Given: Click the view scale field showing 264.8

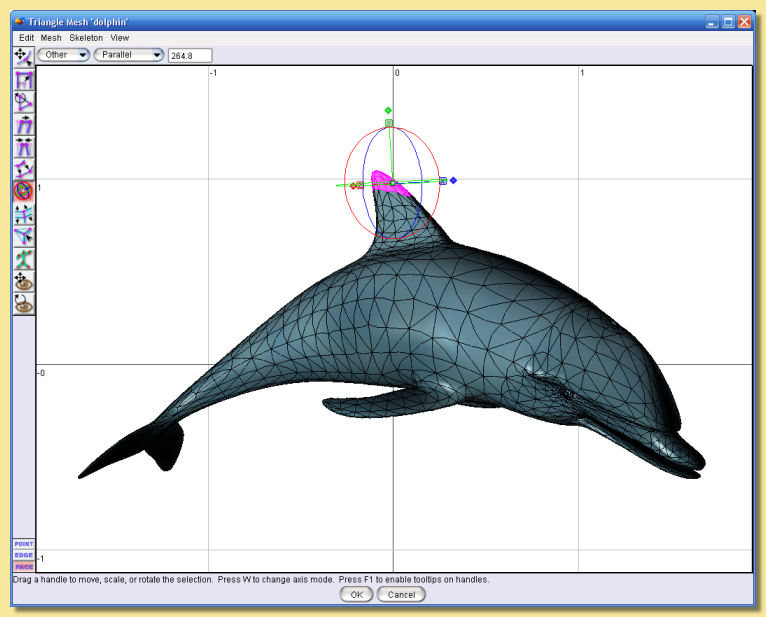Looking at the screenshot, I should click(x=190, y=55).
